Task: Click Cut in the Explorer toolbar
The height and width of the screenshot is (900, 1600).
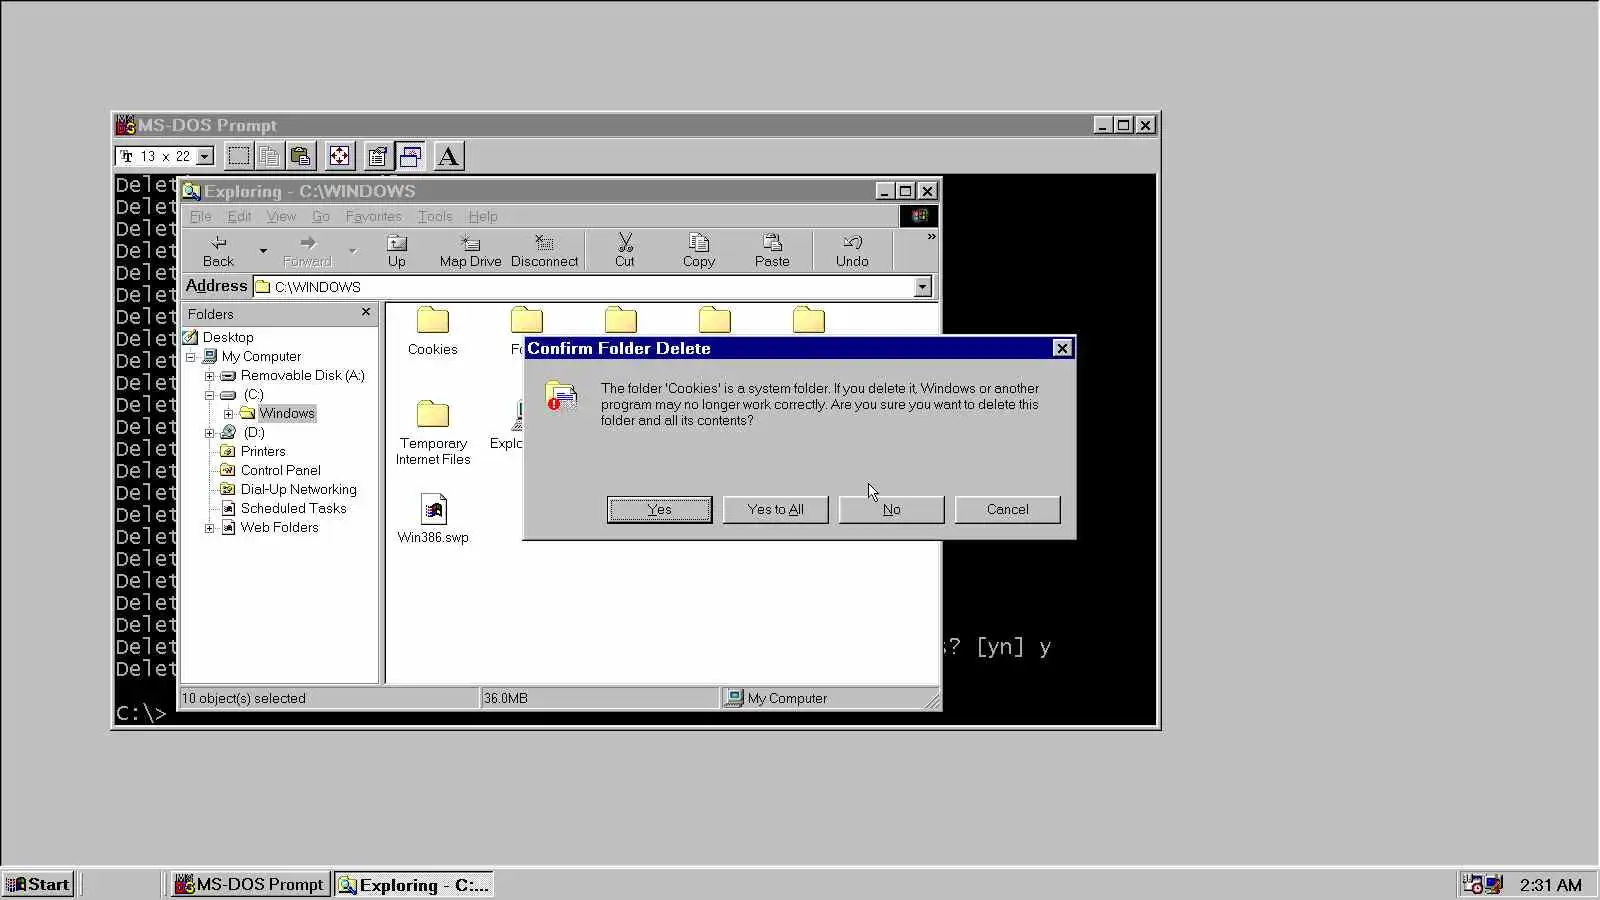Action: coord(625,251)
